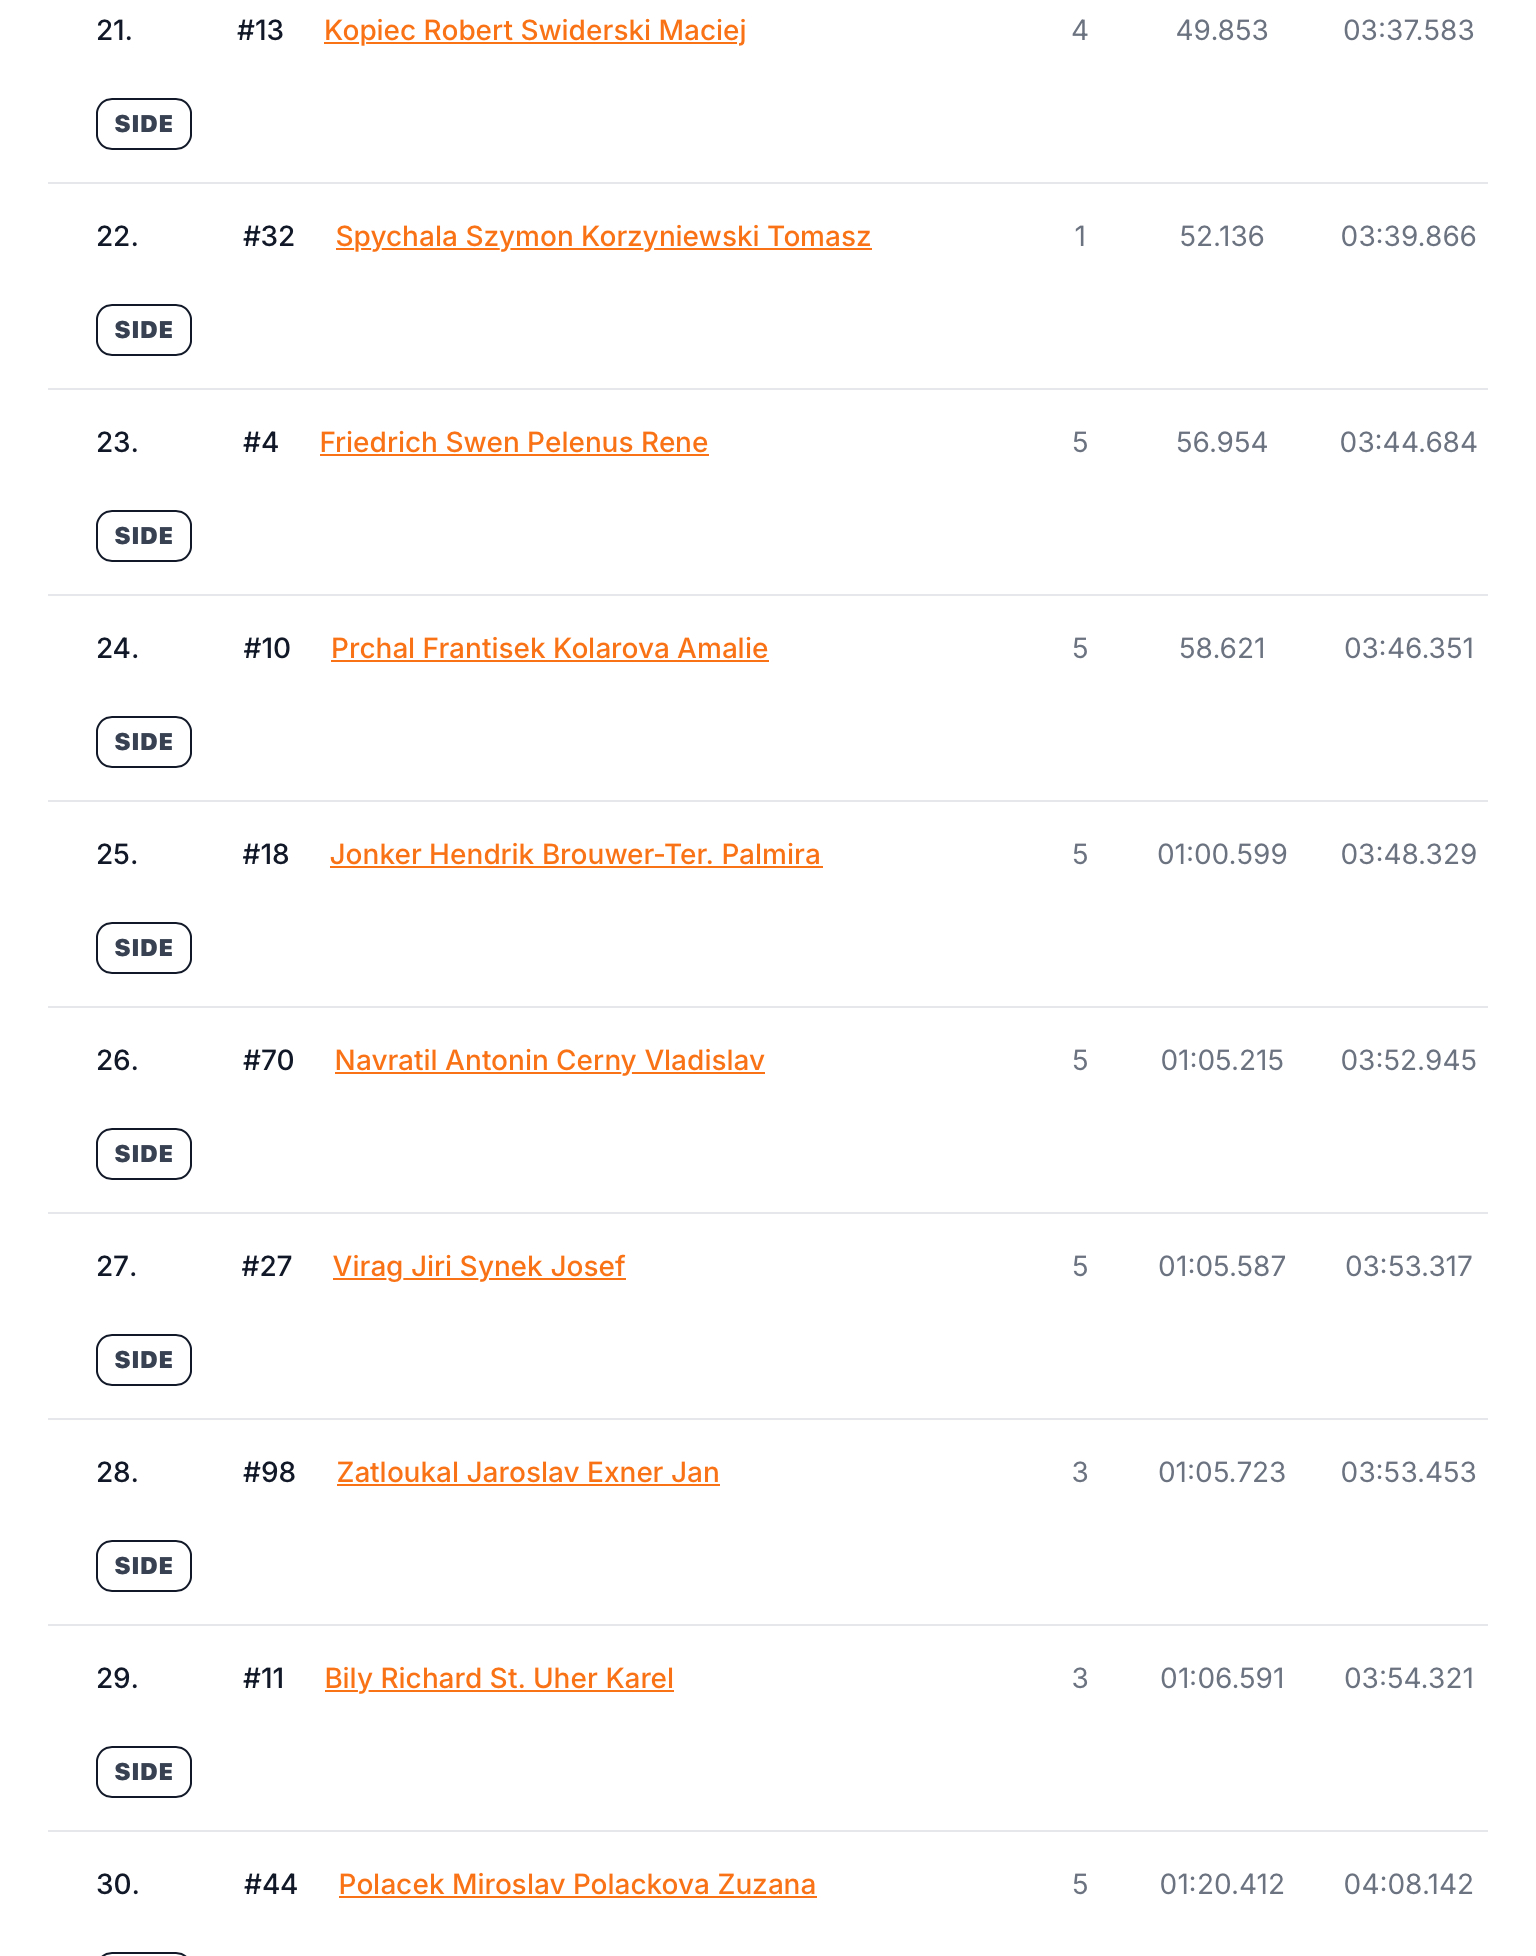Image resolution: width=1536 pixels, height=1956 pixels.
Task: Click SIDE badge under position 26
Action: pos(144,1154)
